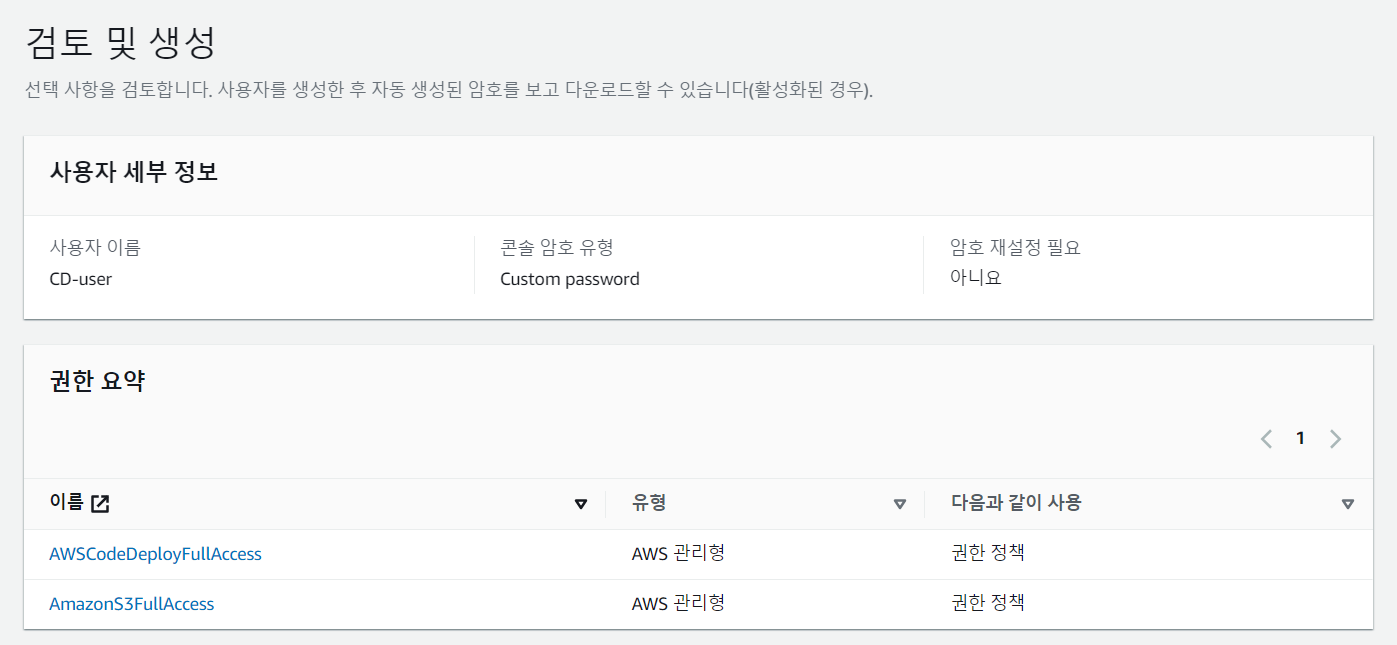
Task: Click the 다음과 같이 사용 column header
Action: (1016, 503)
